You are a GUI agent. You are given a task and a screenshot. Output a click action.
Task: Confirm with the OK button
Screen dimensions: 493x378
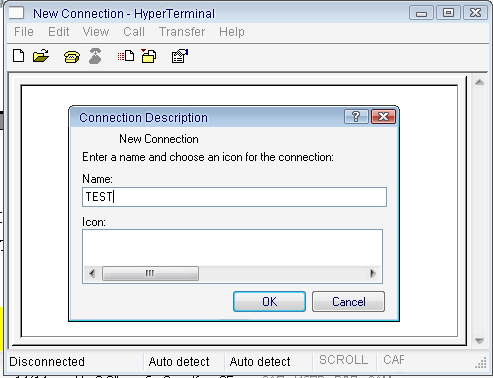coord(269,302)
